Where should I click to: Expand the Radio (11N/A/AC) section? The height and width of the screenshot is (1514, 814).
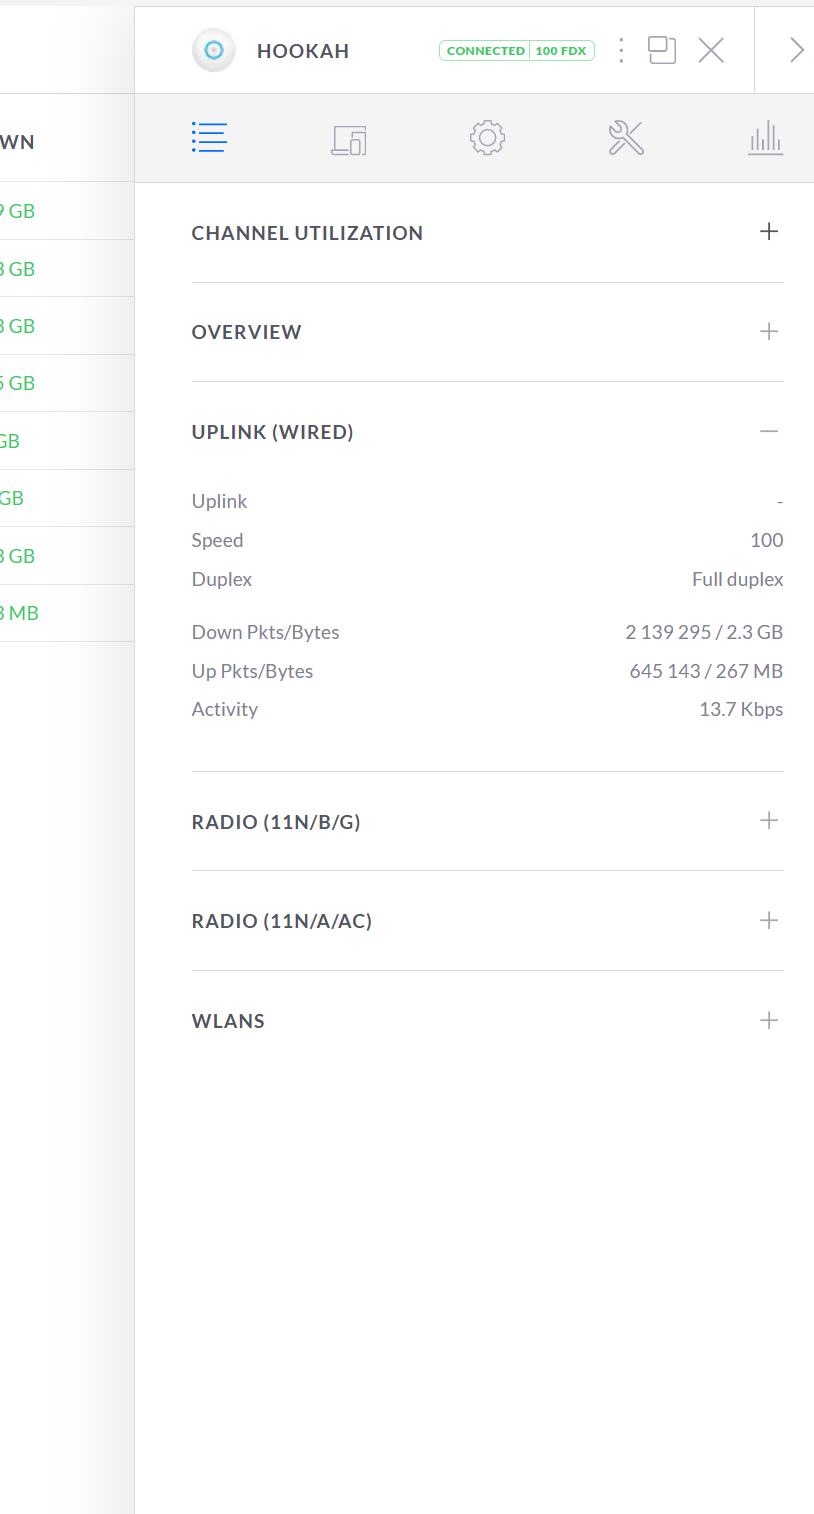tap(768, 920)
